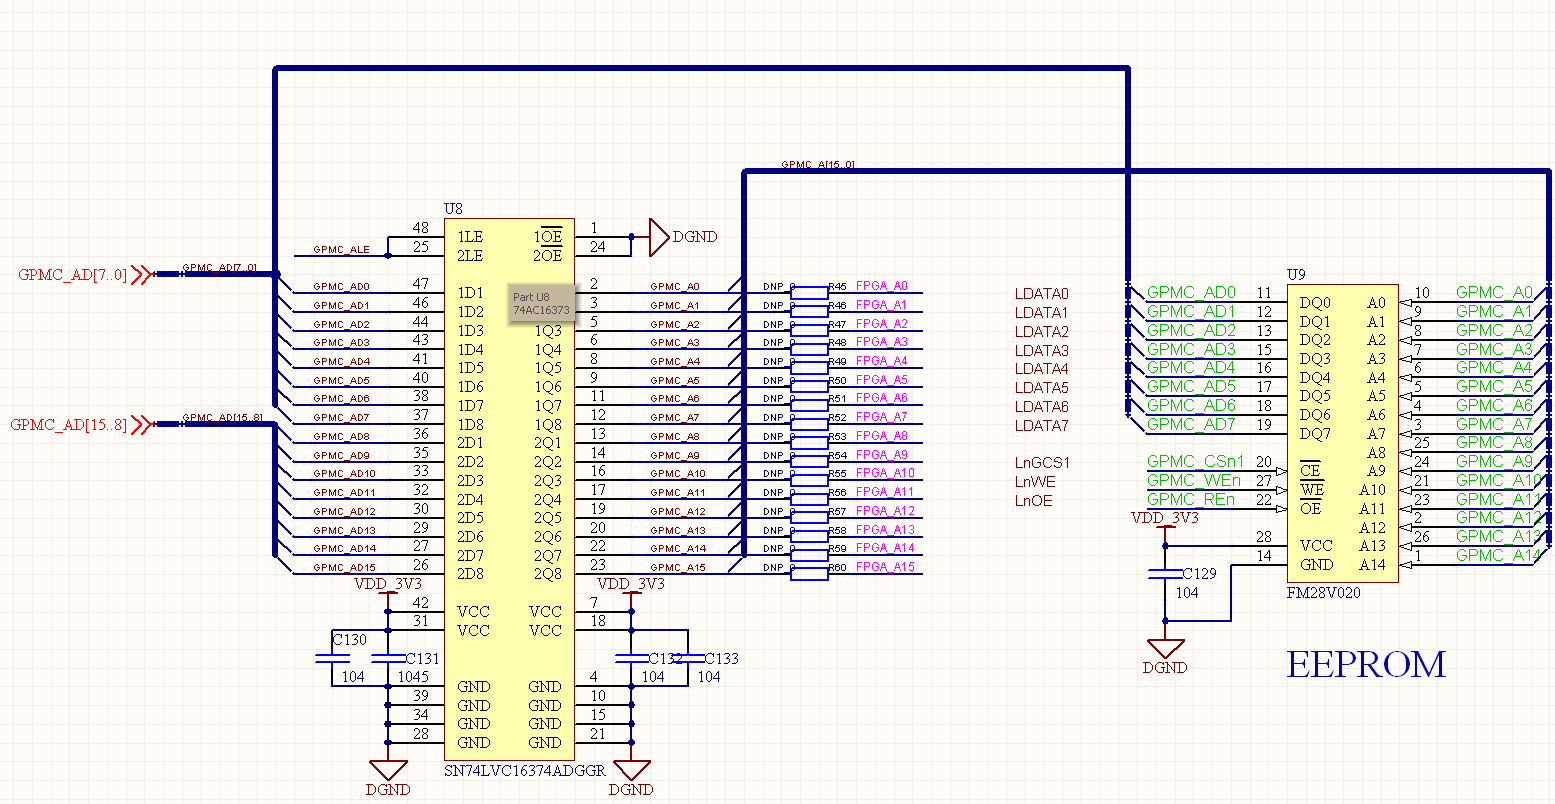Select resistor R53 symbol
This screenshot has height=804, width=1555.
(809, 443)
